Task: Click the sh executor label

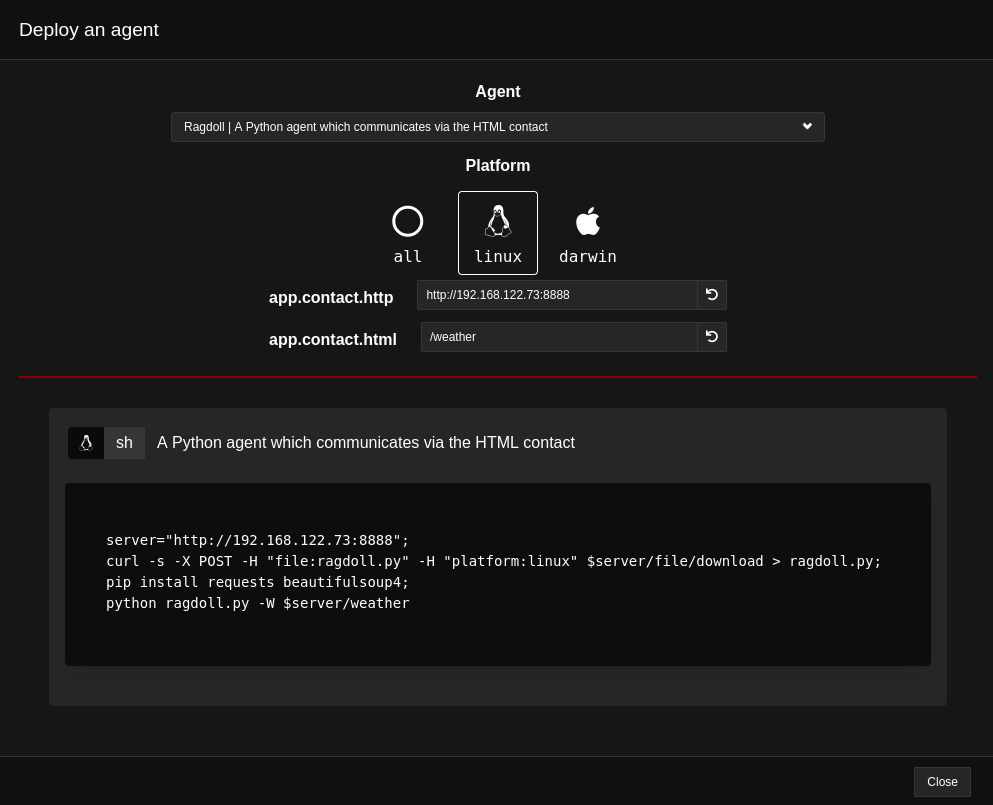Action: click(x=124, y=443)
